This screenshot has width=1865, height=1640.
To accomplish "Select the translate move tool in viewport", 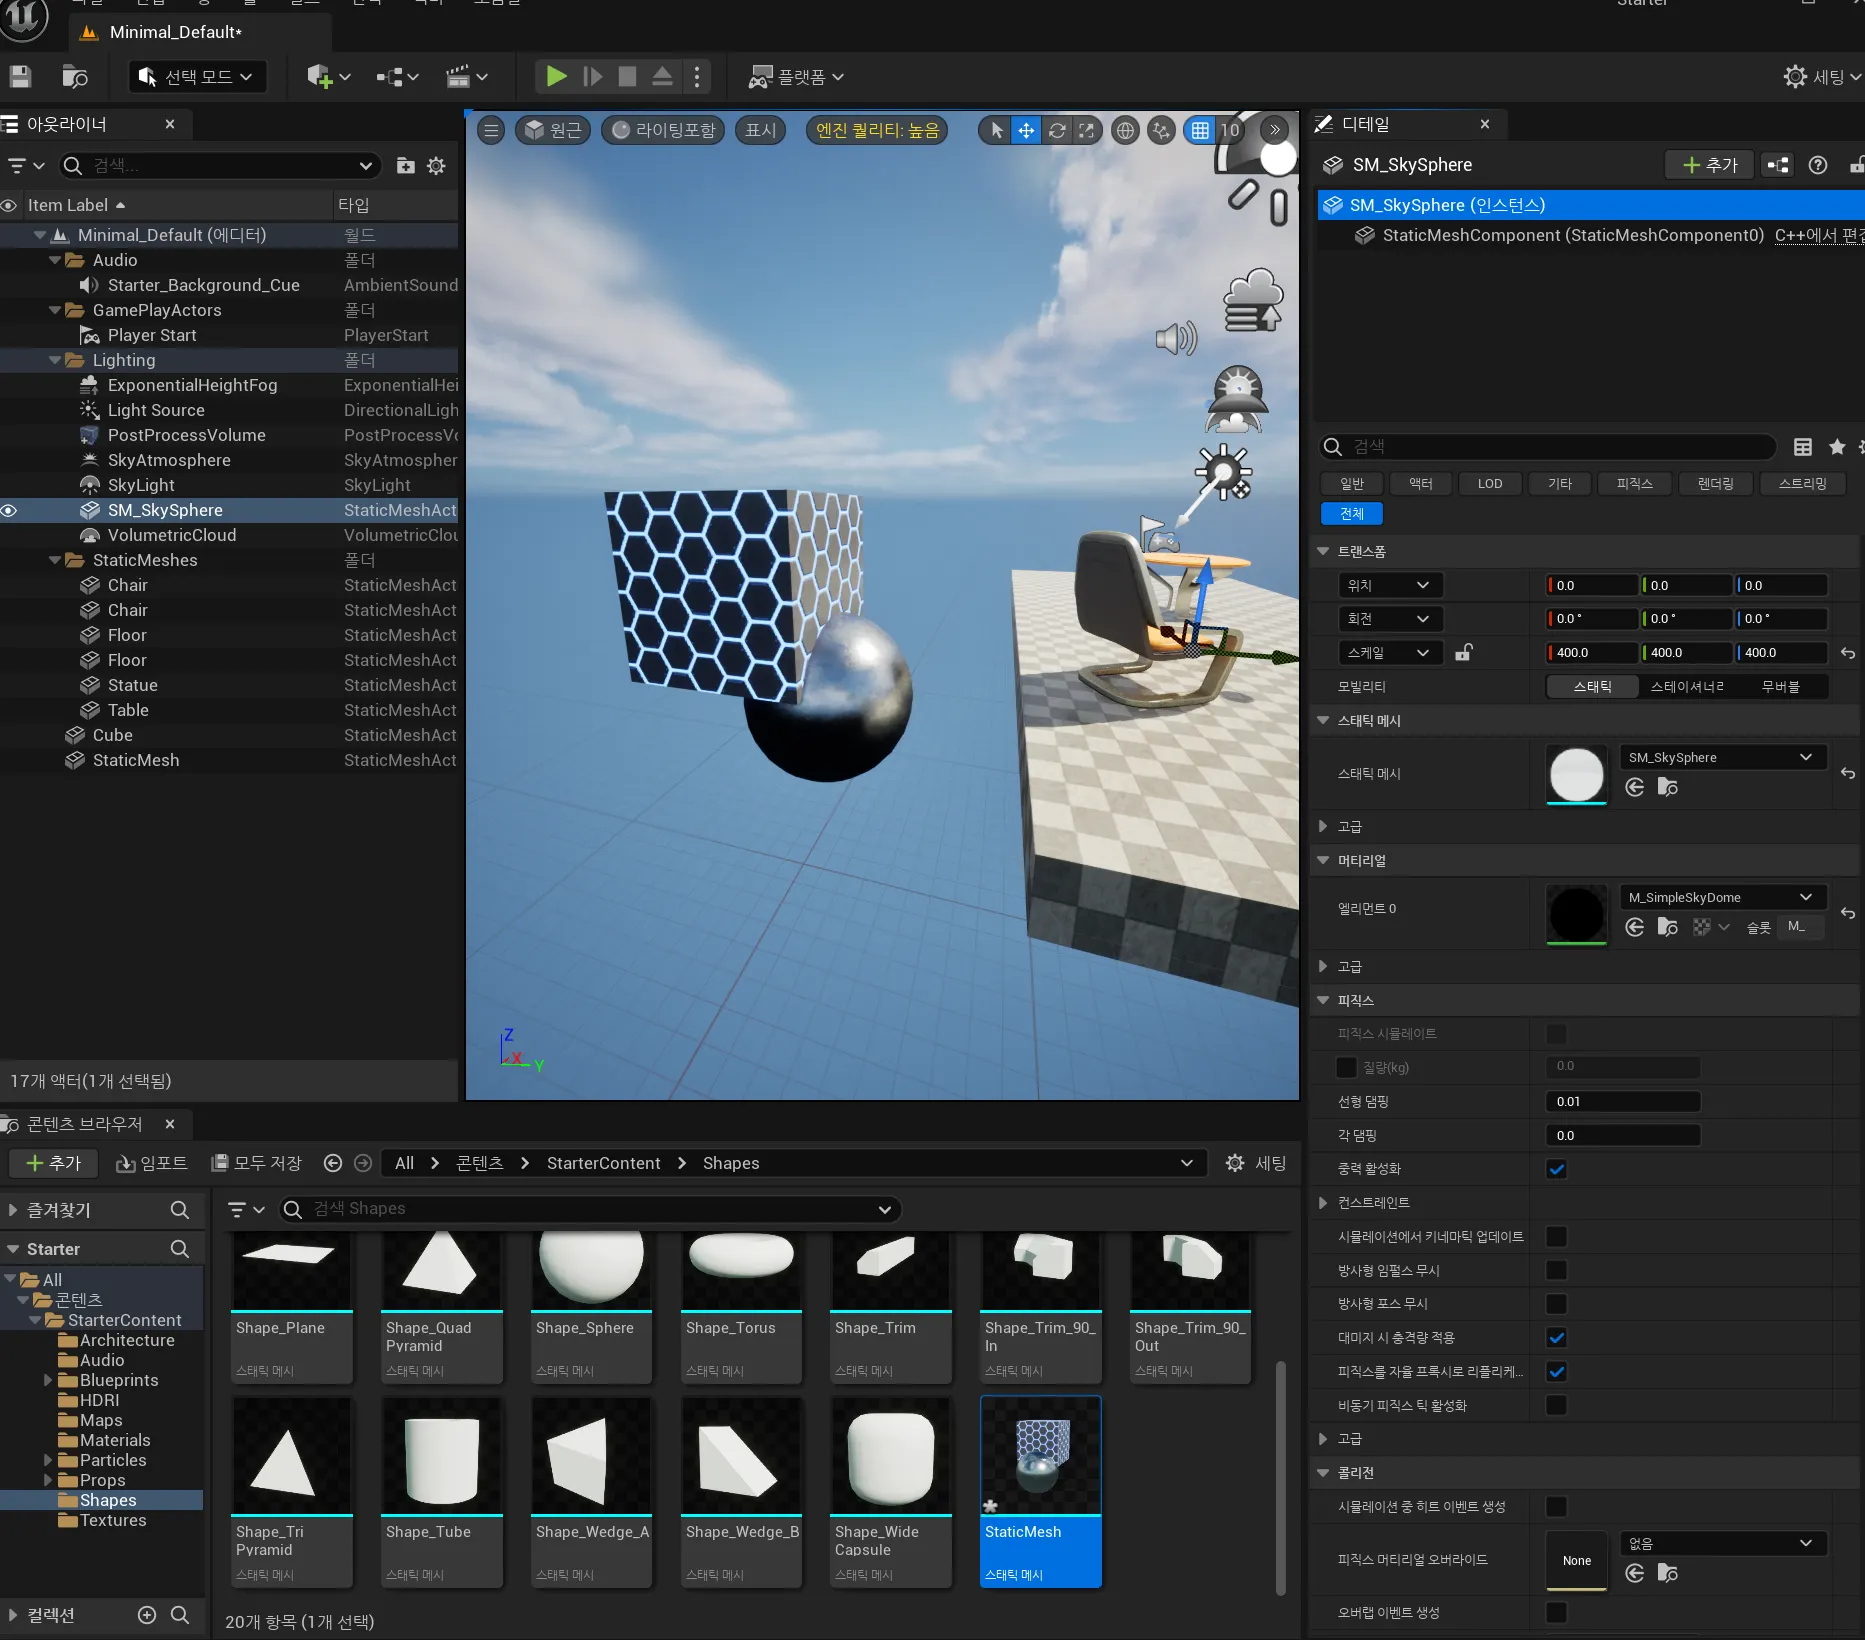I will point(1026,130).
